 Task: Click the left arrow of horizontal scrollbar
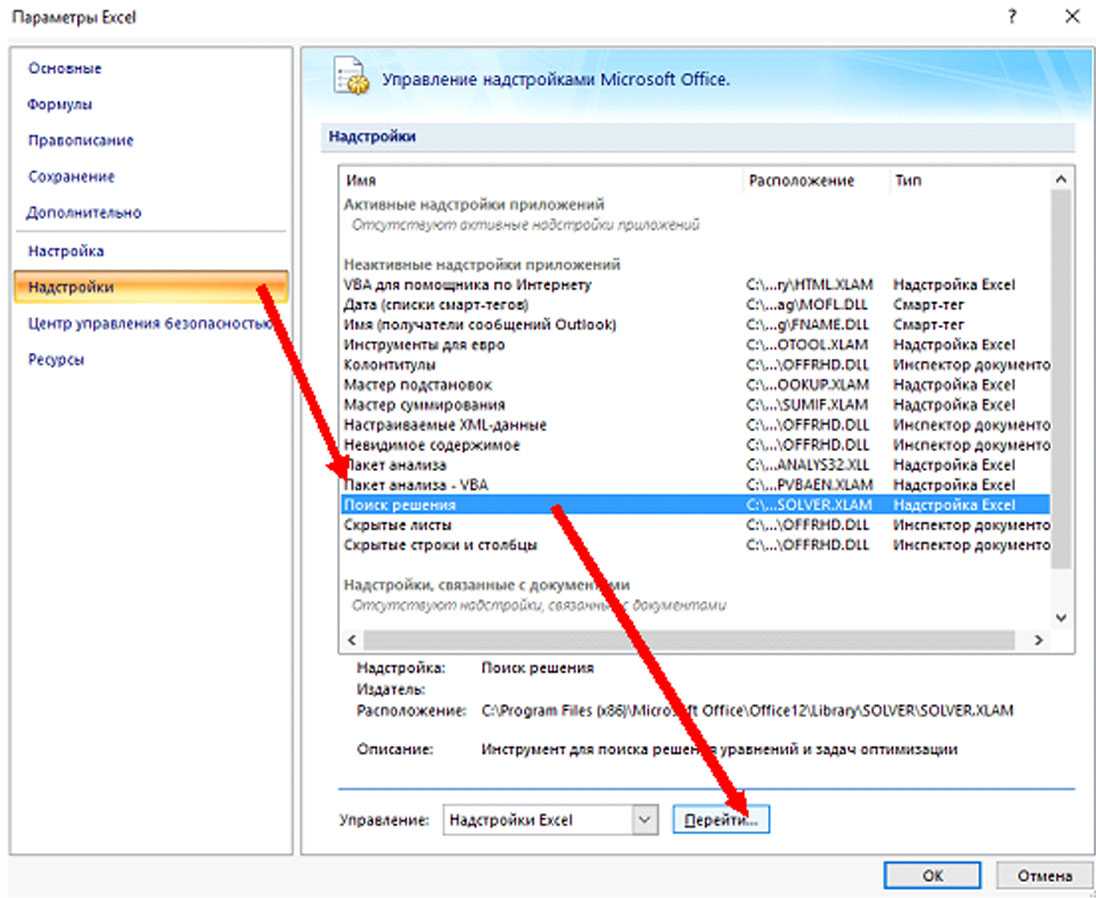click(352, 640)
